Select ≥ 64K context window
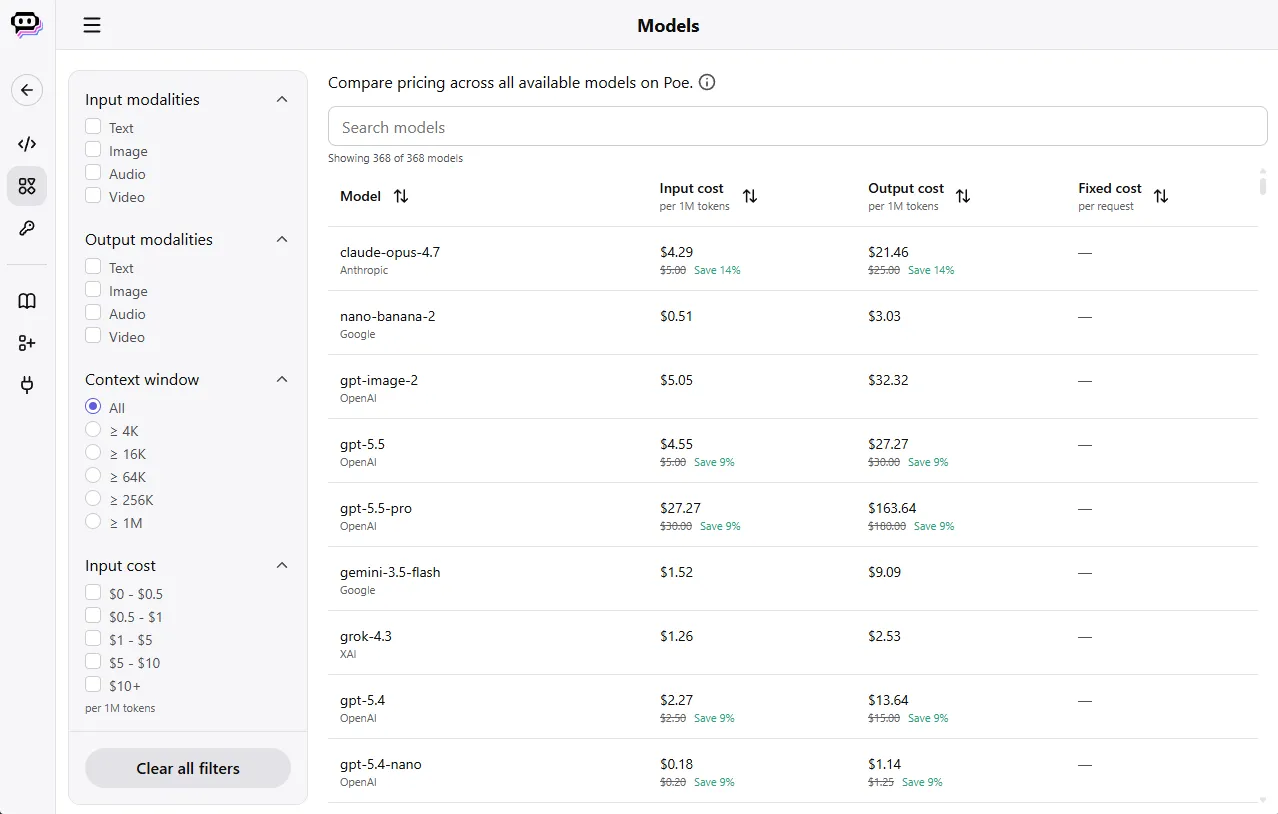 (x=93, y=476)
